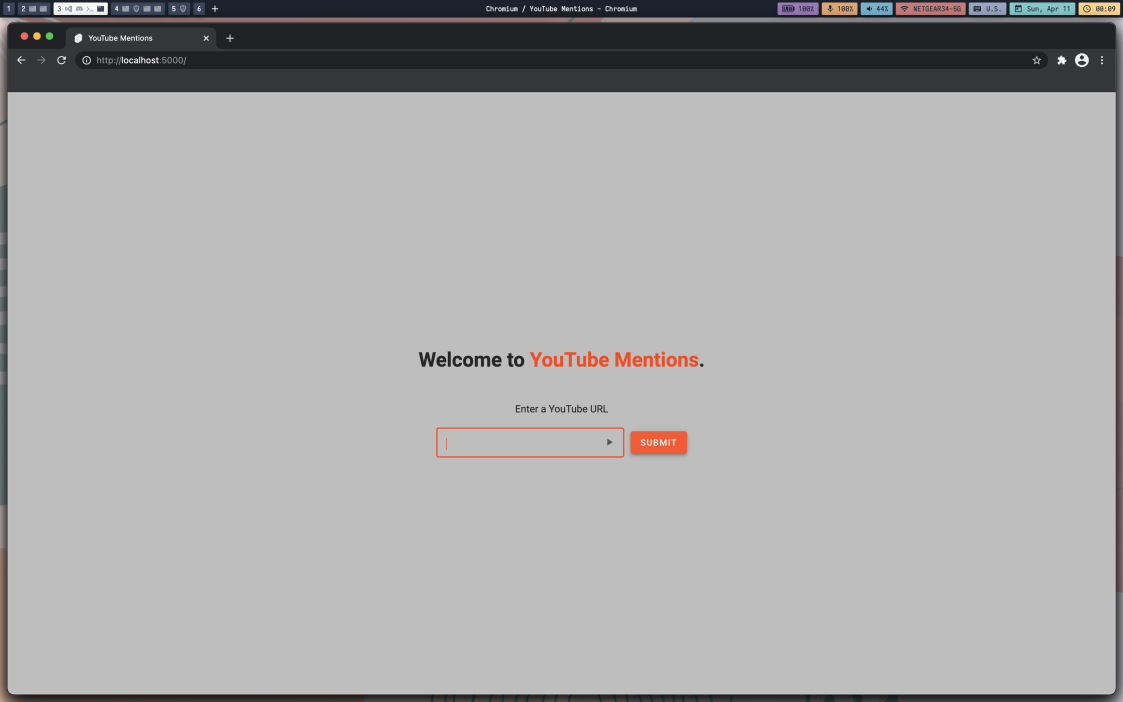This screenshot has width=1123, height=702.
Task: Open the Extensions puzzle icon
Action: point(1061,60)
